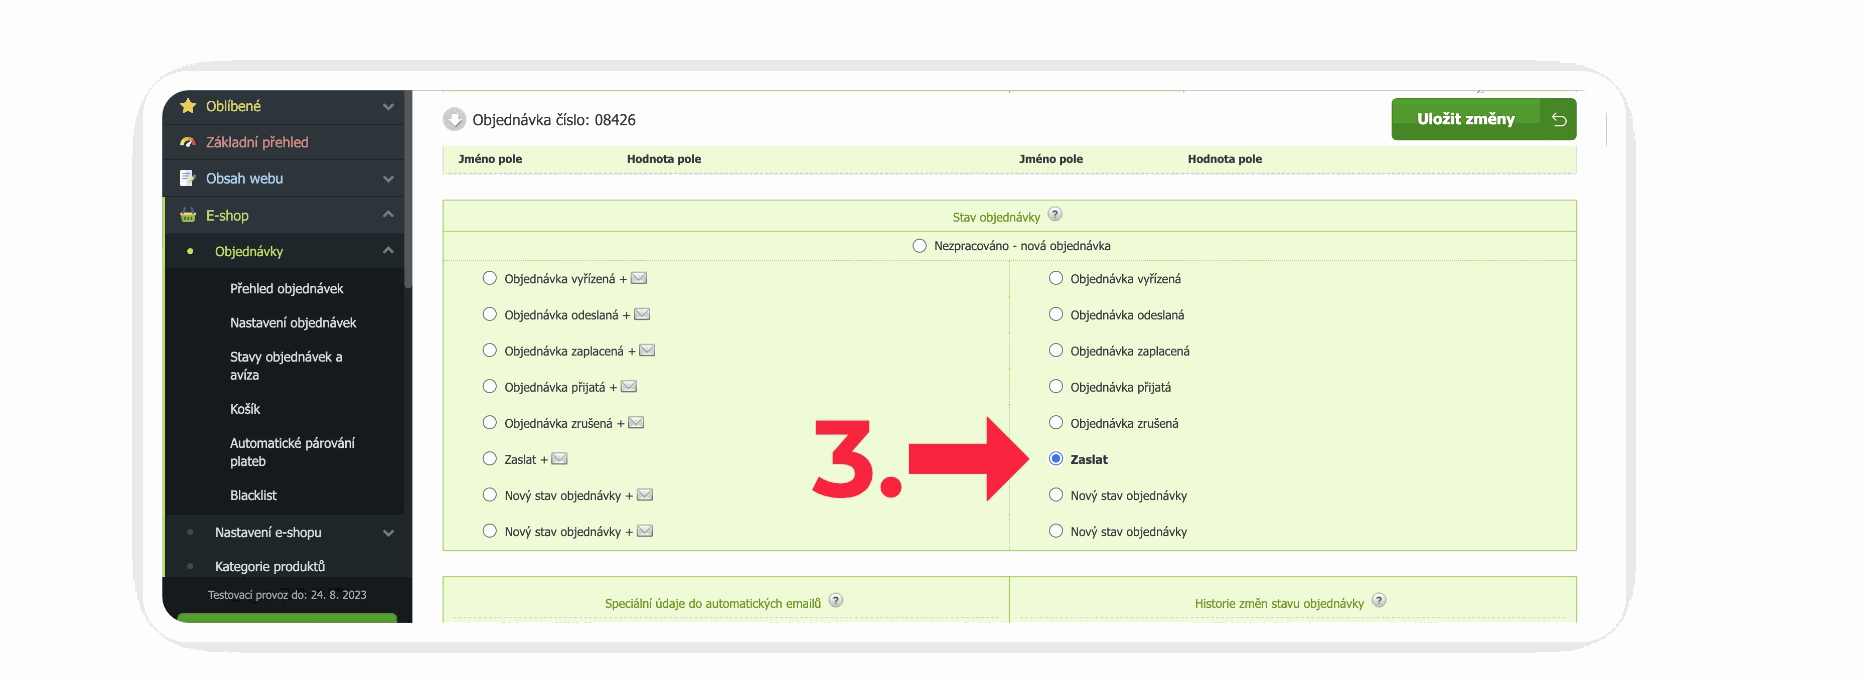The image size is (1863, 681).
Task: Choose Objednávka odeslaná + email radio option
Action: pos(490,315)
